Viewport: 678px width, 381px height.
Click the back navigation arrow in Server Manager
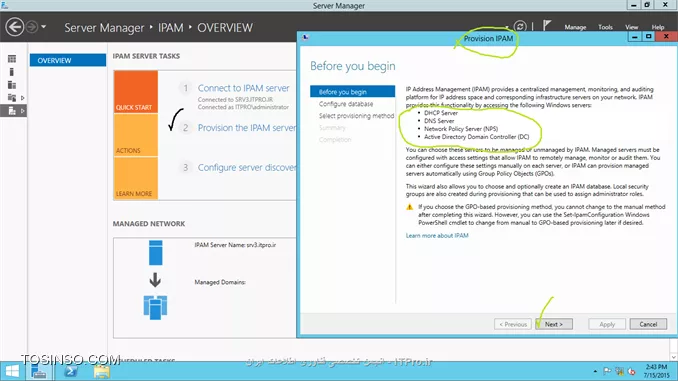point(15,27)
